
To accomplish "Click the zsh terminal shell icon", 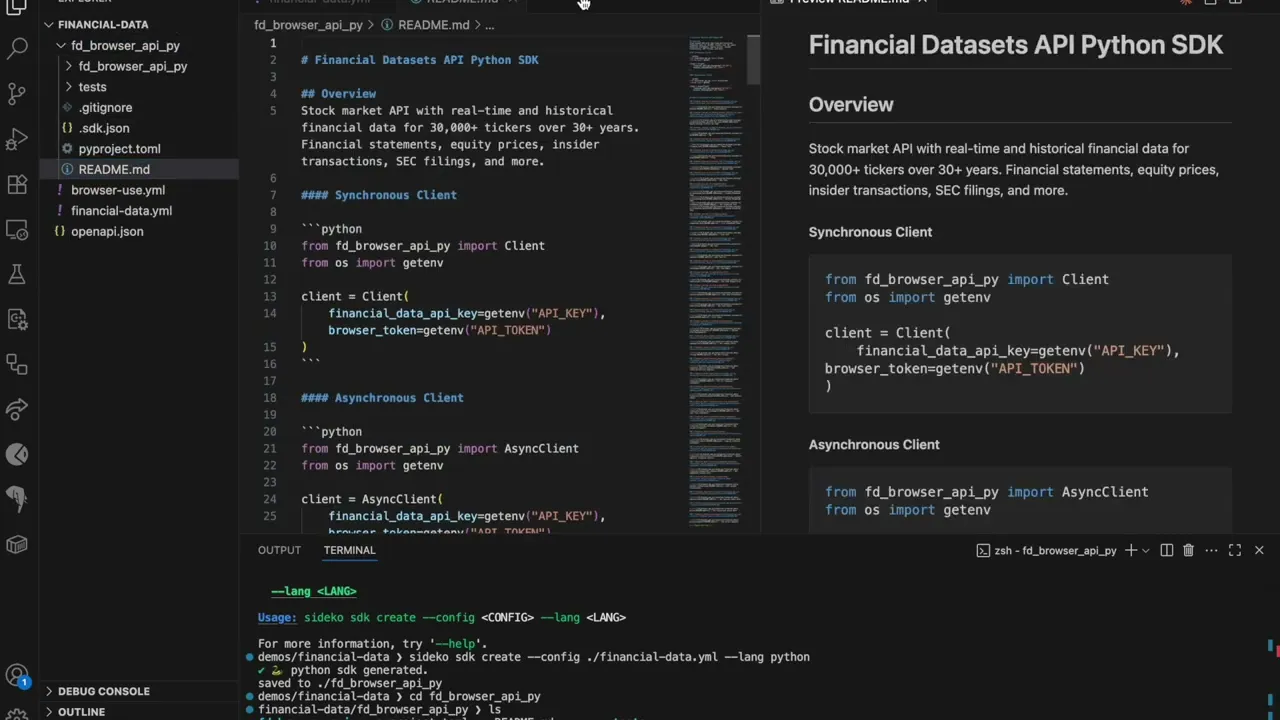I will coord(983,550).
